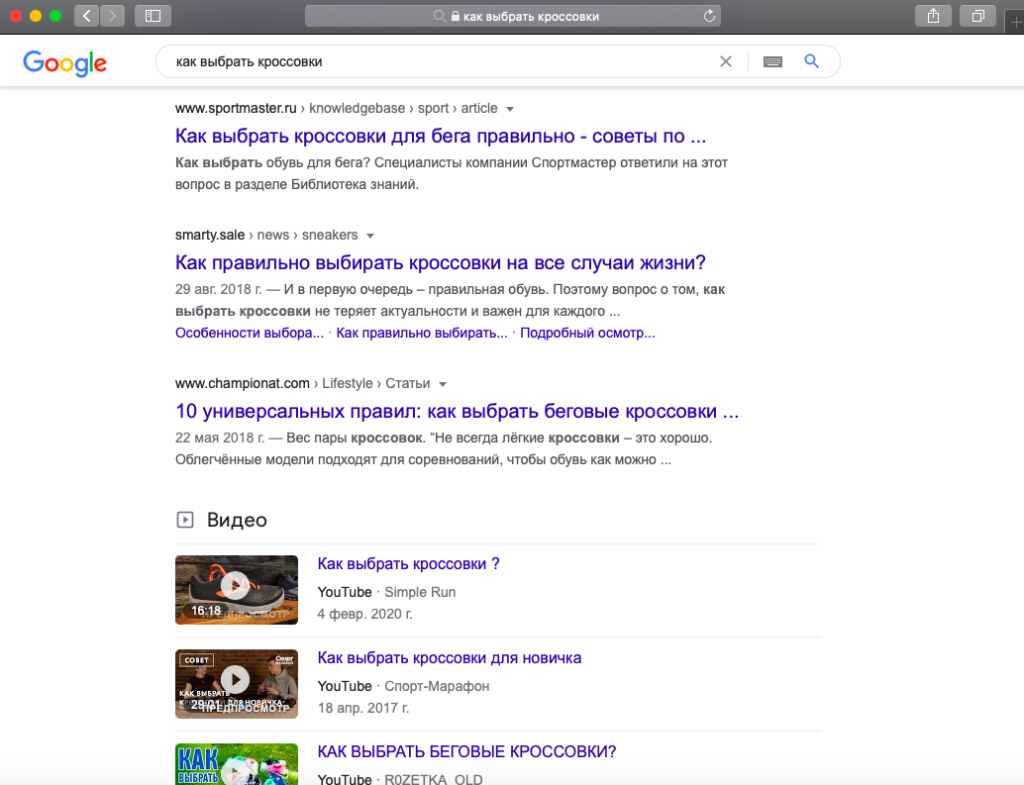Open sitelink 'Подробный осмотр...'
Viewport: 1024px width, 785px height.
(588, 332)
